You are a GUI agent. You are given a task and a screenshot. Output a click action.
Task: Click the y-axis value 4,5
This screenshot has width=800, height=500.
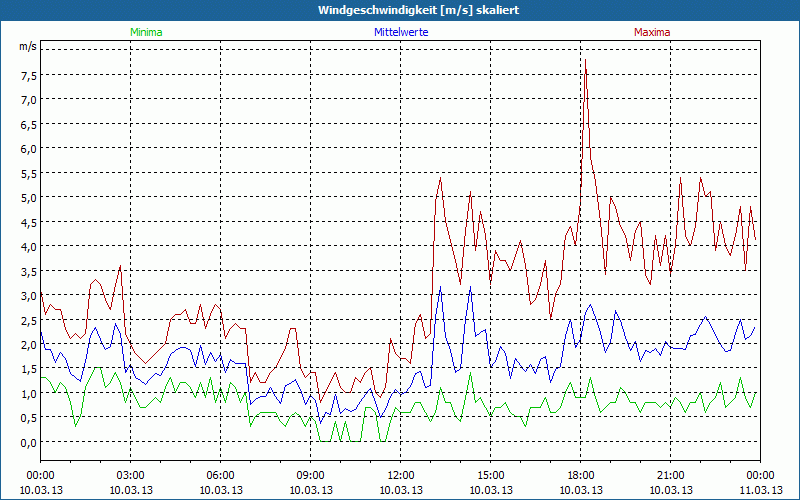29,222
